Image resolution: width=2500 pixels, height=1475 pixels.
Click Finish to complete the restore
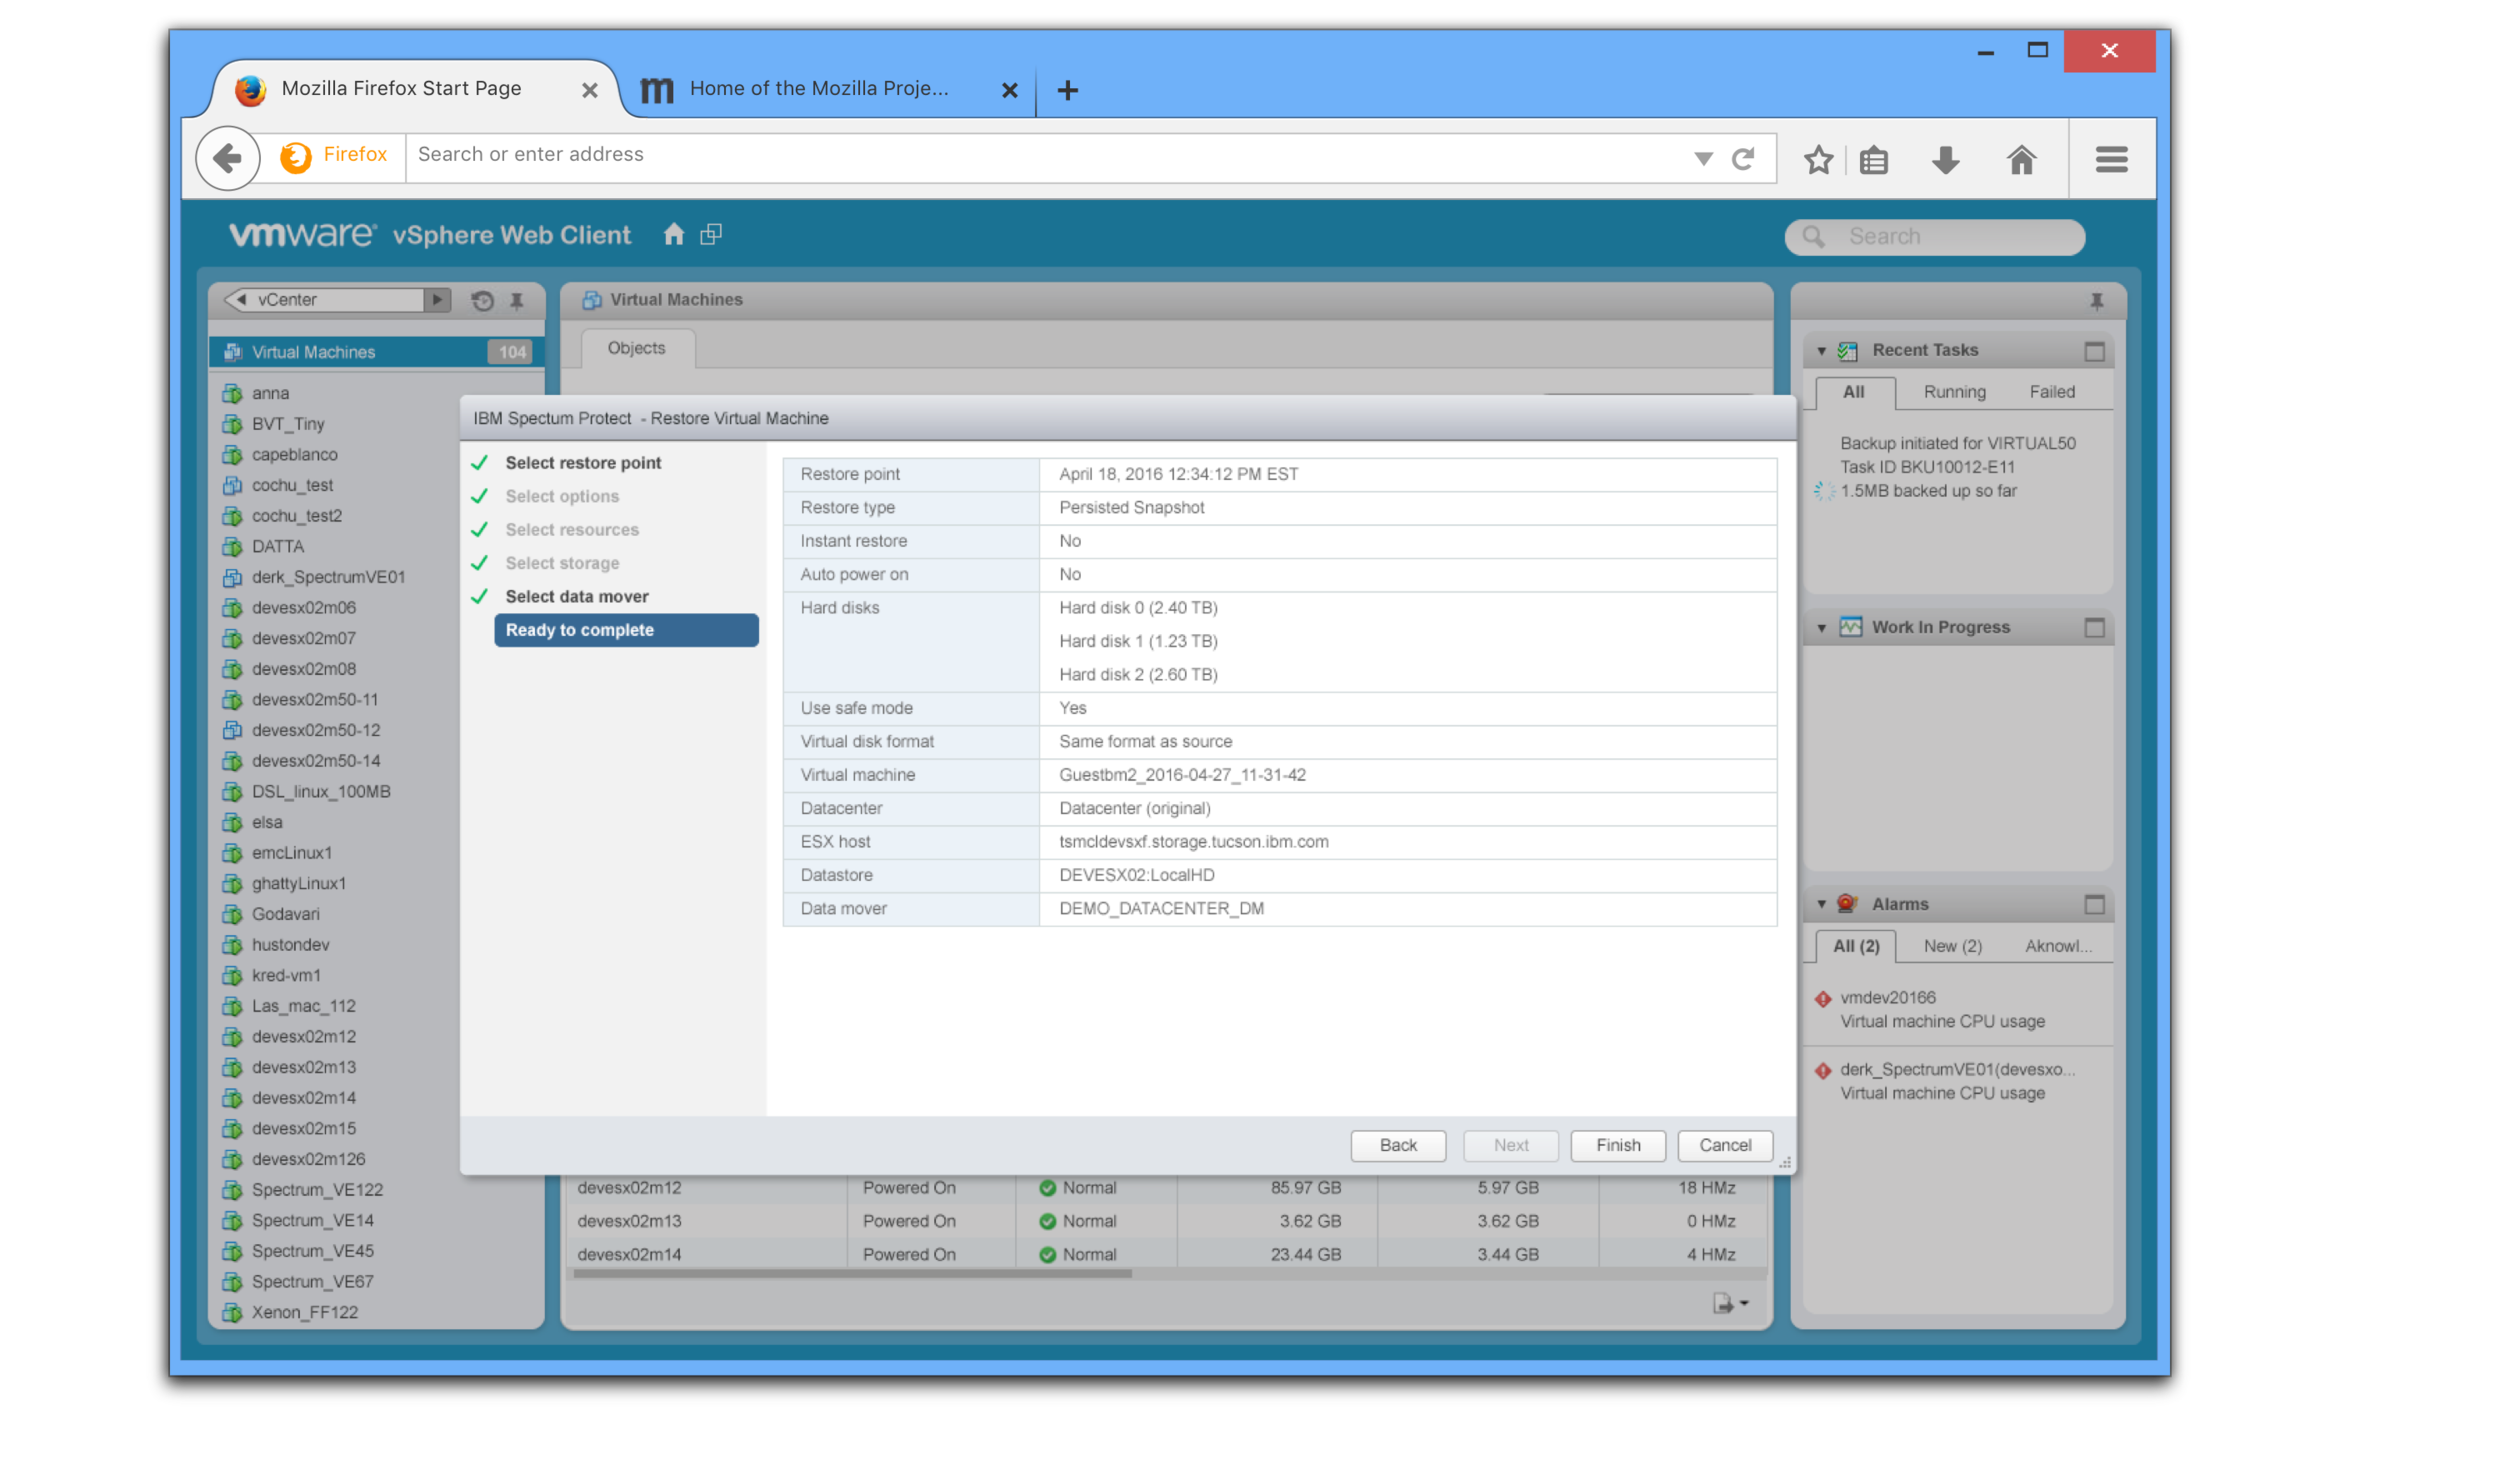pos(1618,1145)
